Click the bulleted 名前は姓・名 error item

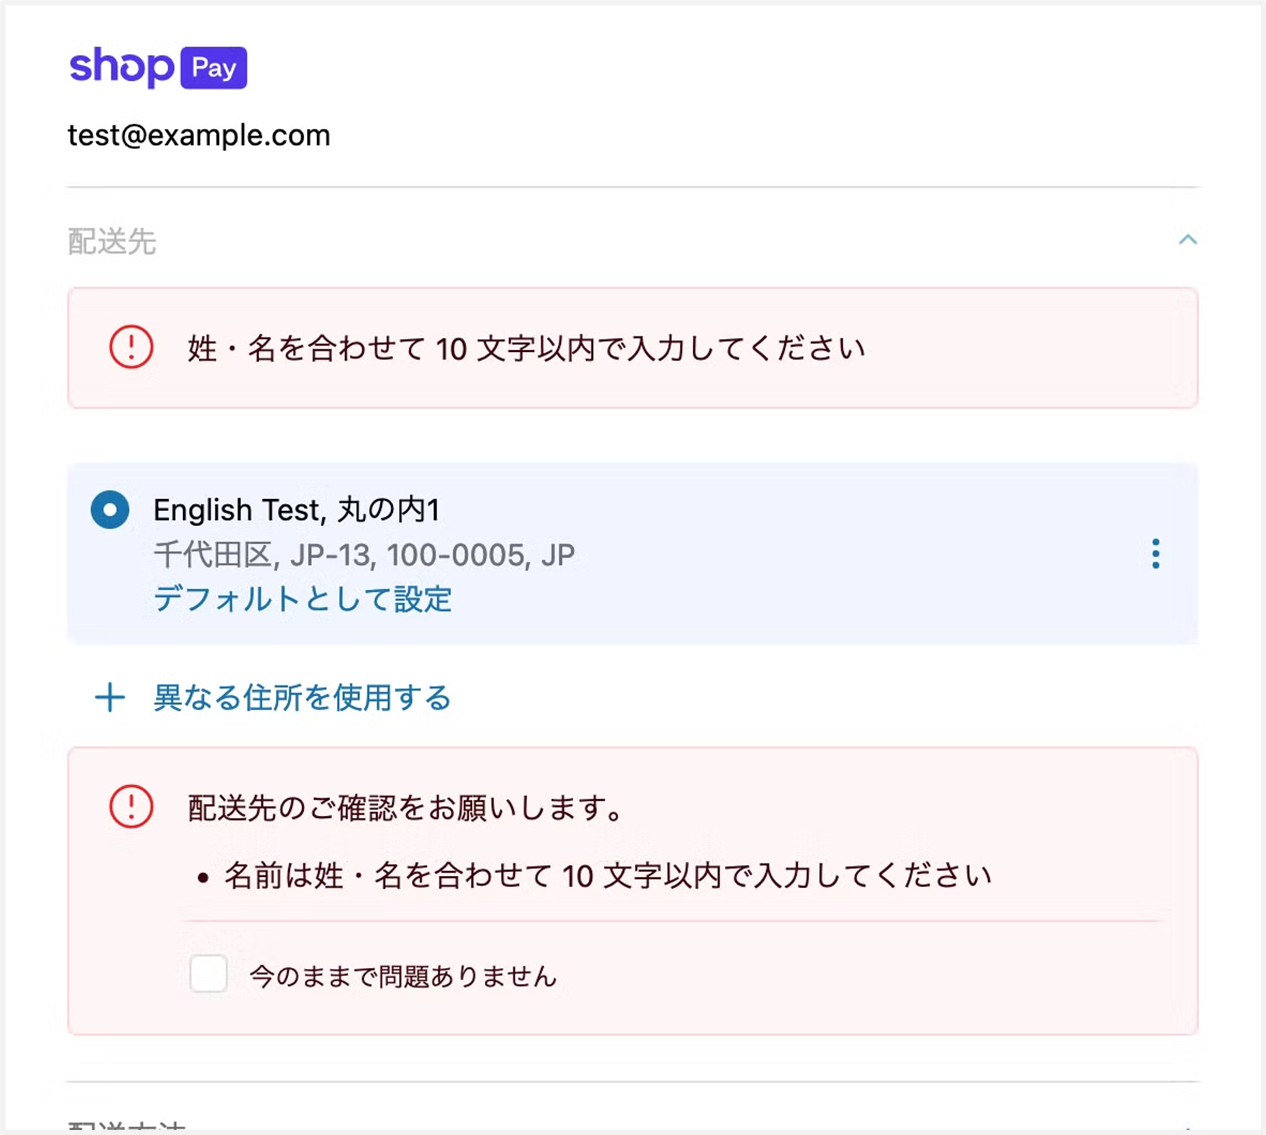pyautogui.click(x=608, y=876)
